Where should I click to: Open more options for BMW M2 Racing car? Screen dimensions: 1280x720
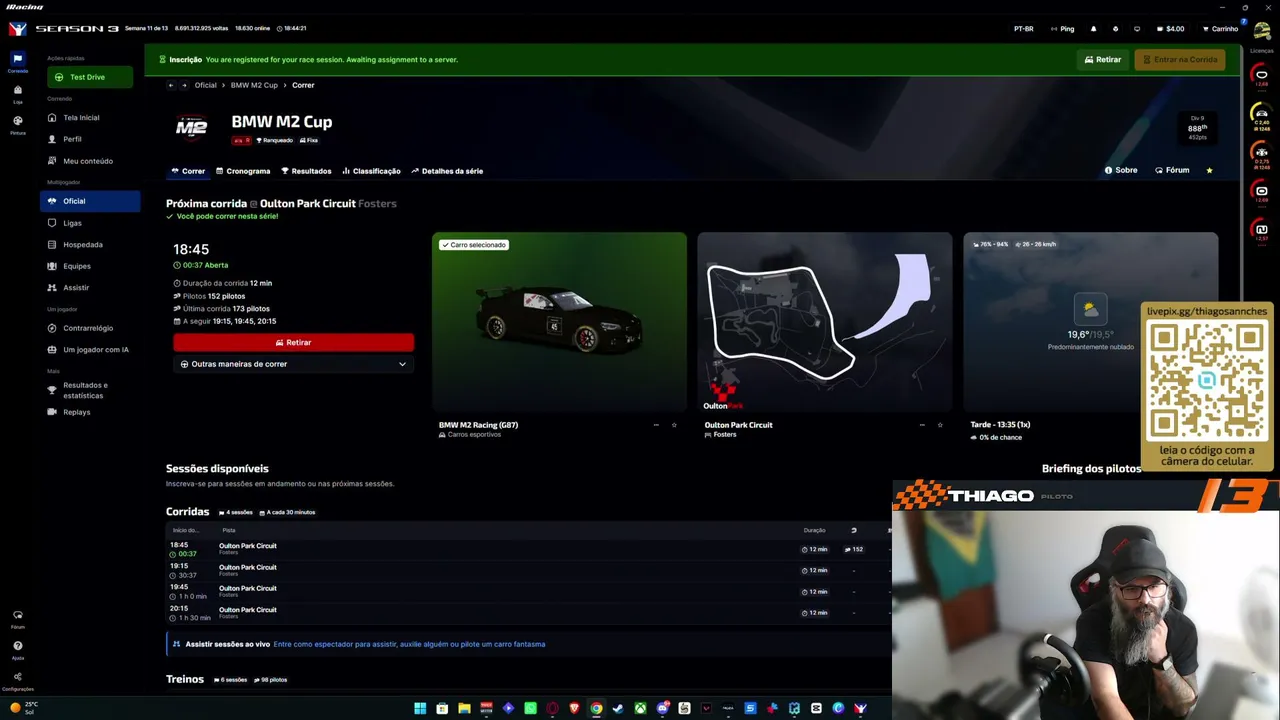coord(656,425)
